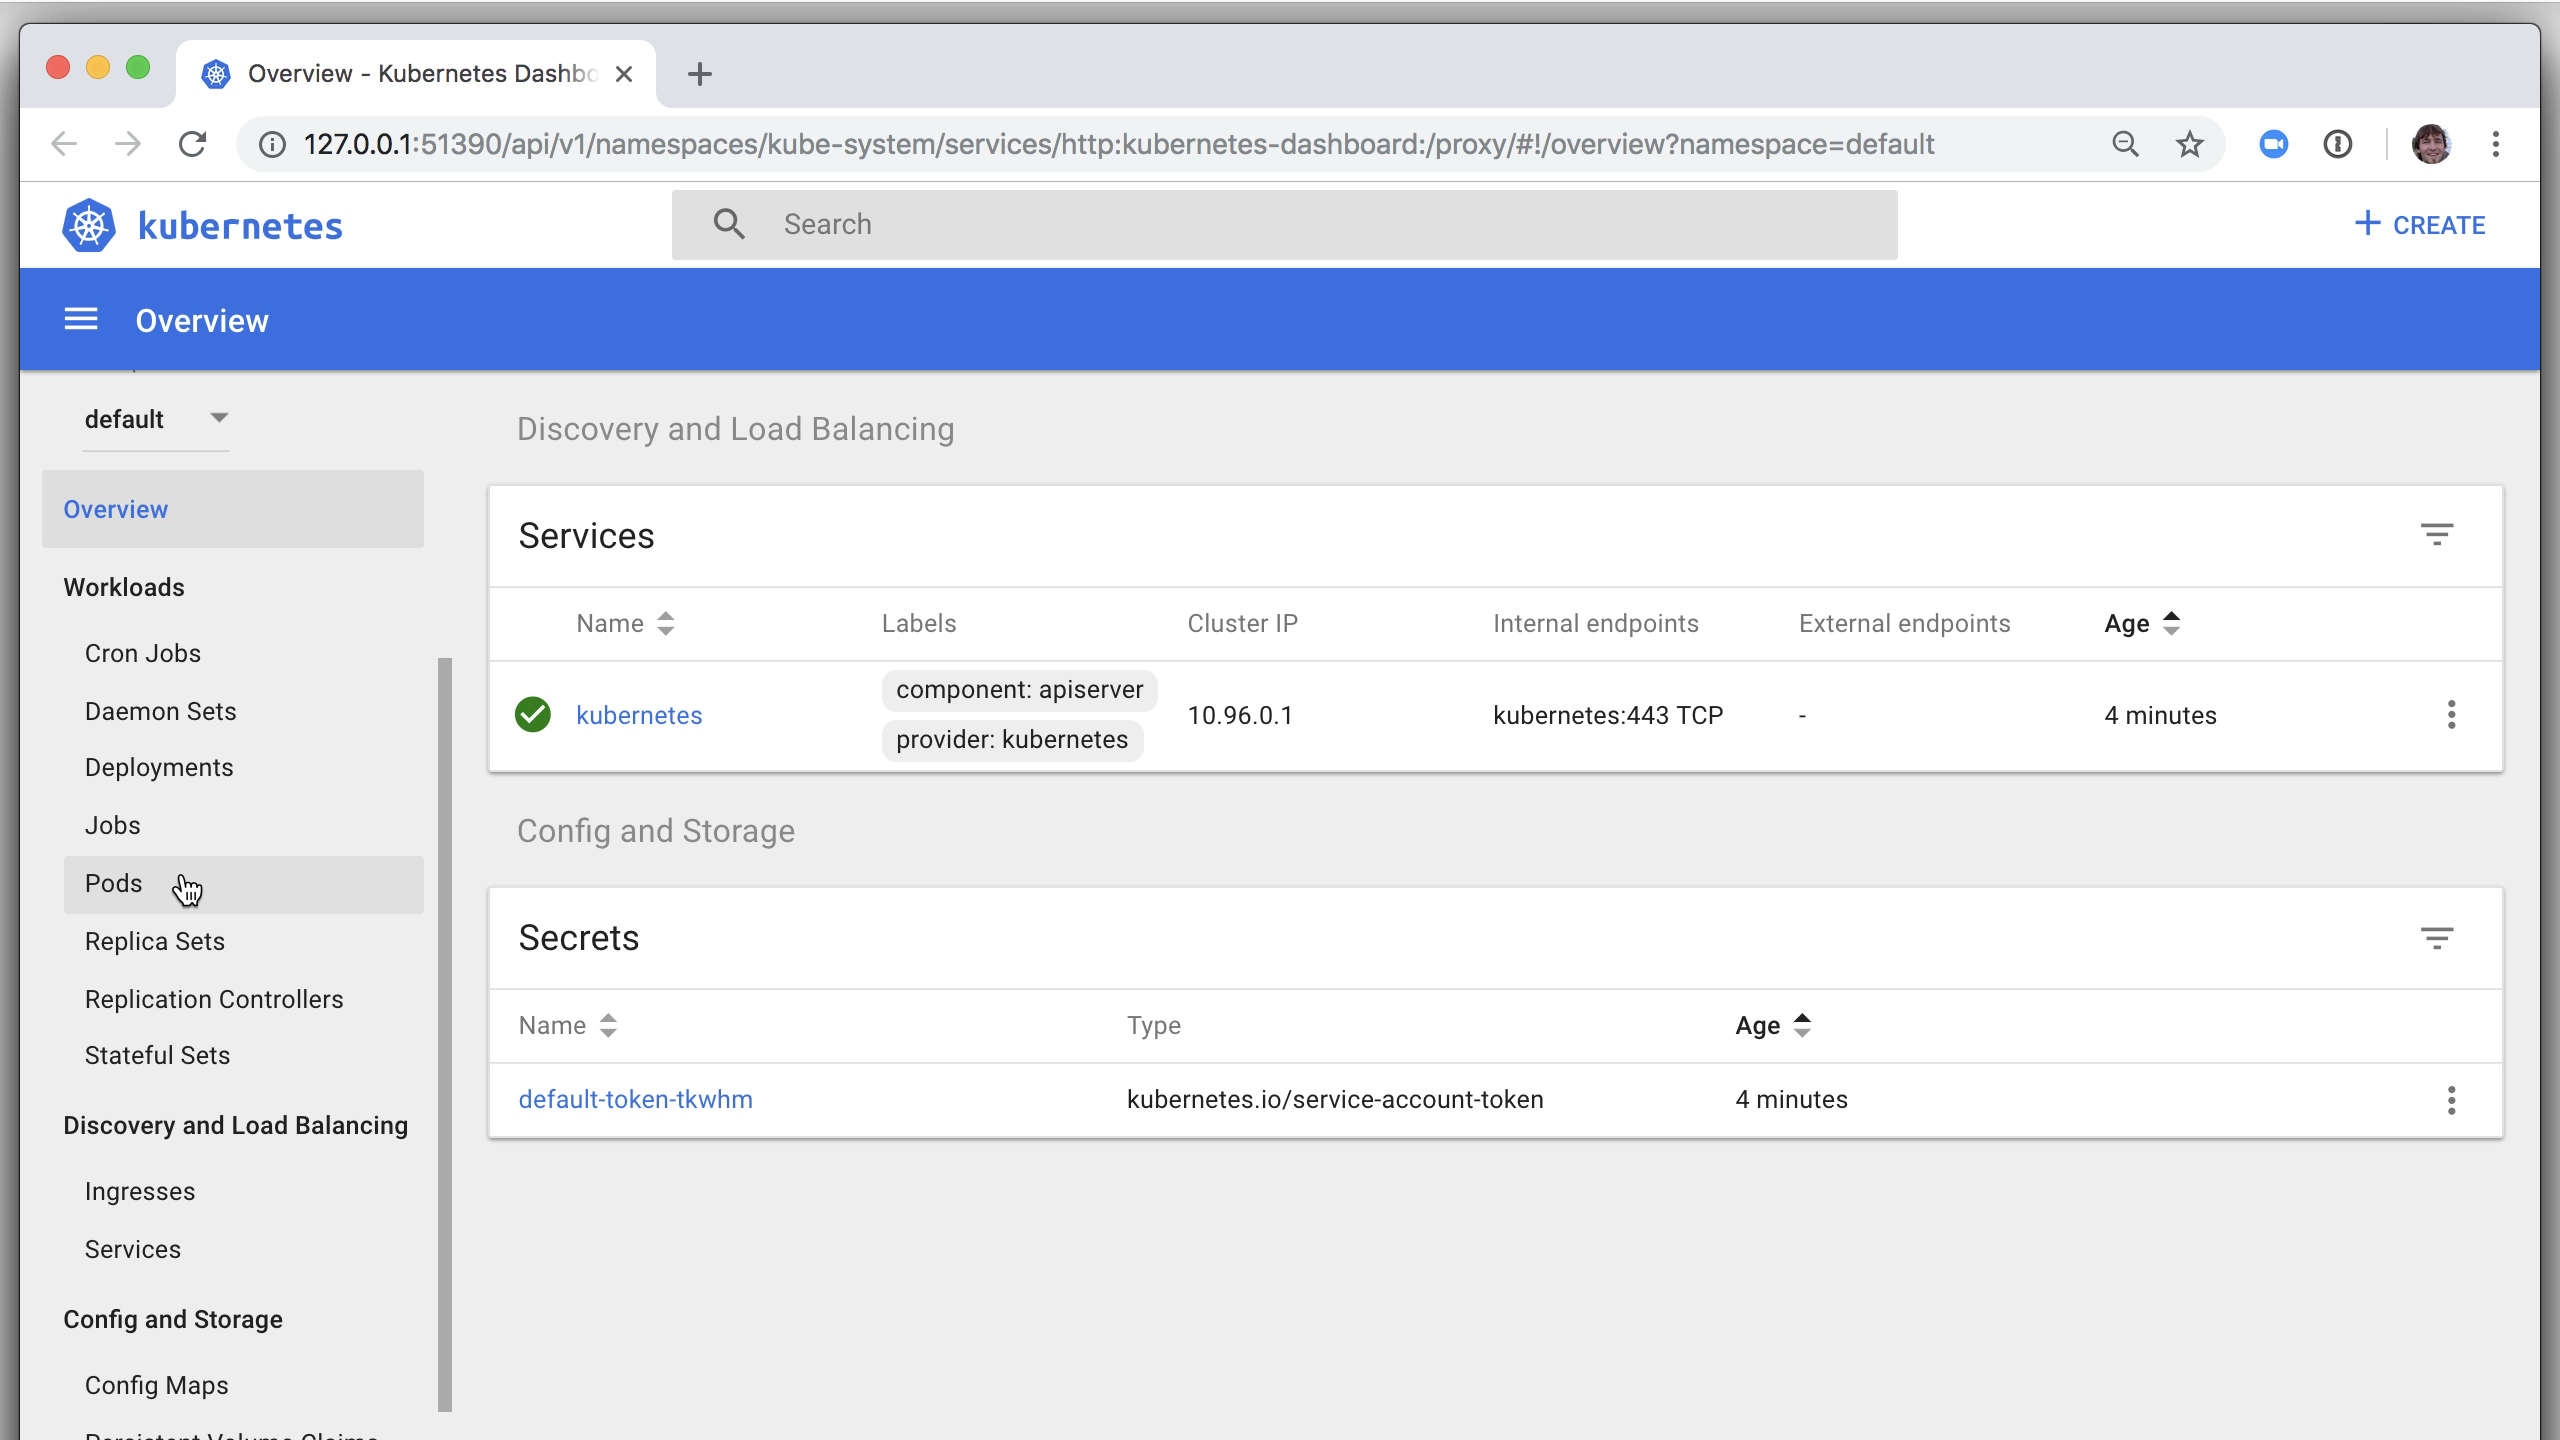This screenshot has width=2560, height=1440.
Task: Select Overview in sidebar
Action: click(233, 509)
